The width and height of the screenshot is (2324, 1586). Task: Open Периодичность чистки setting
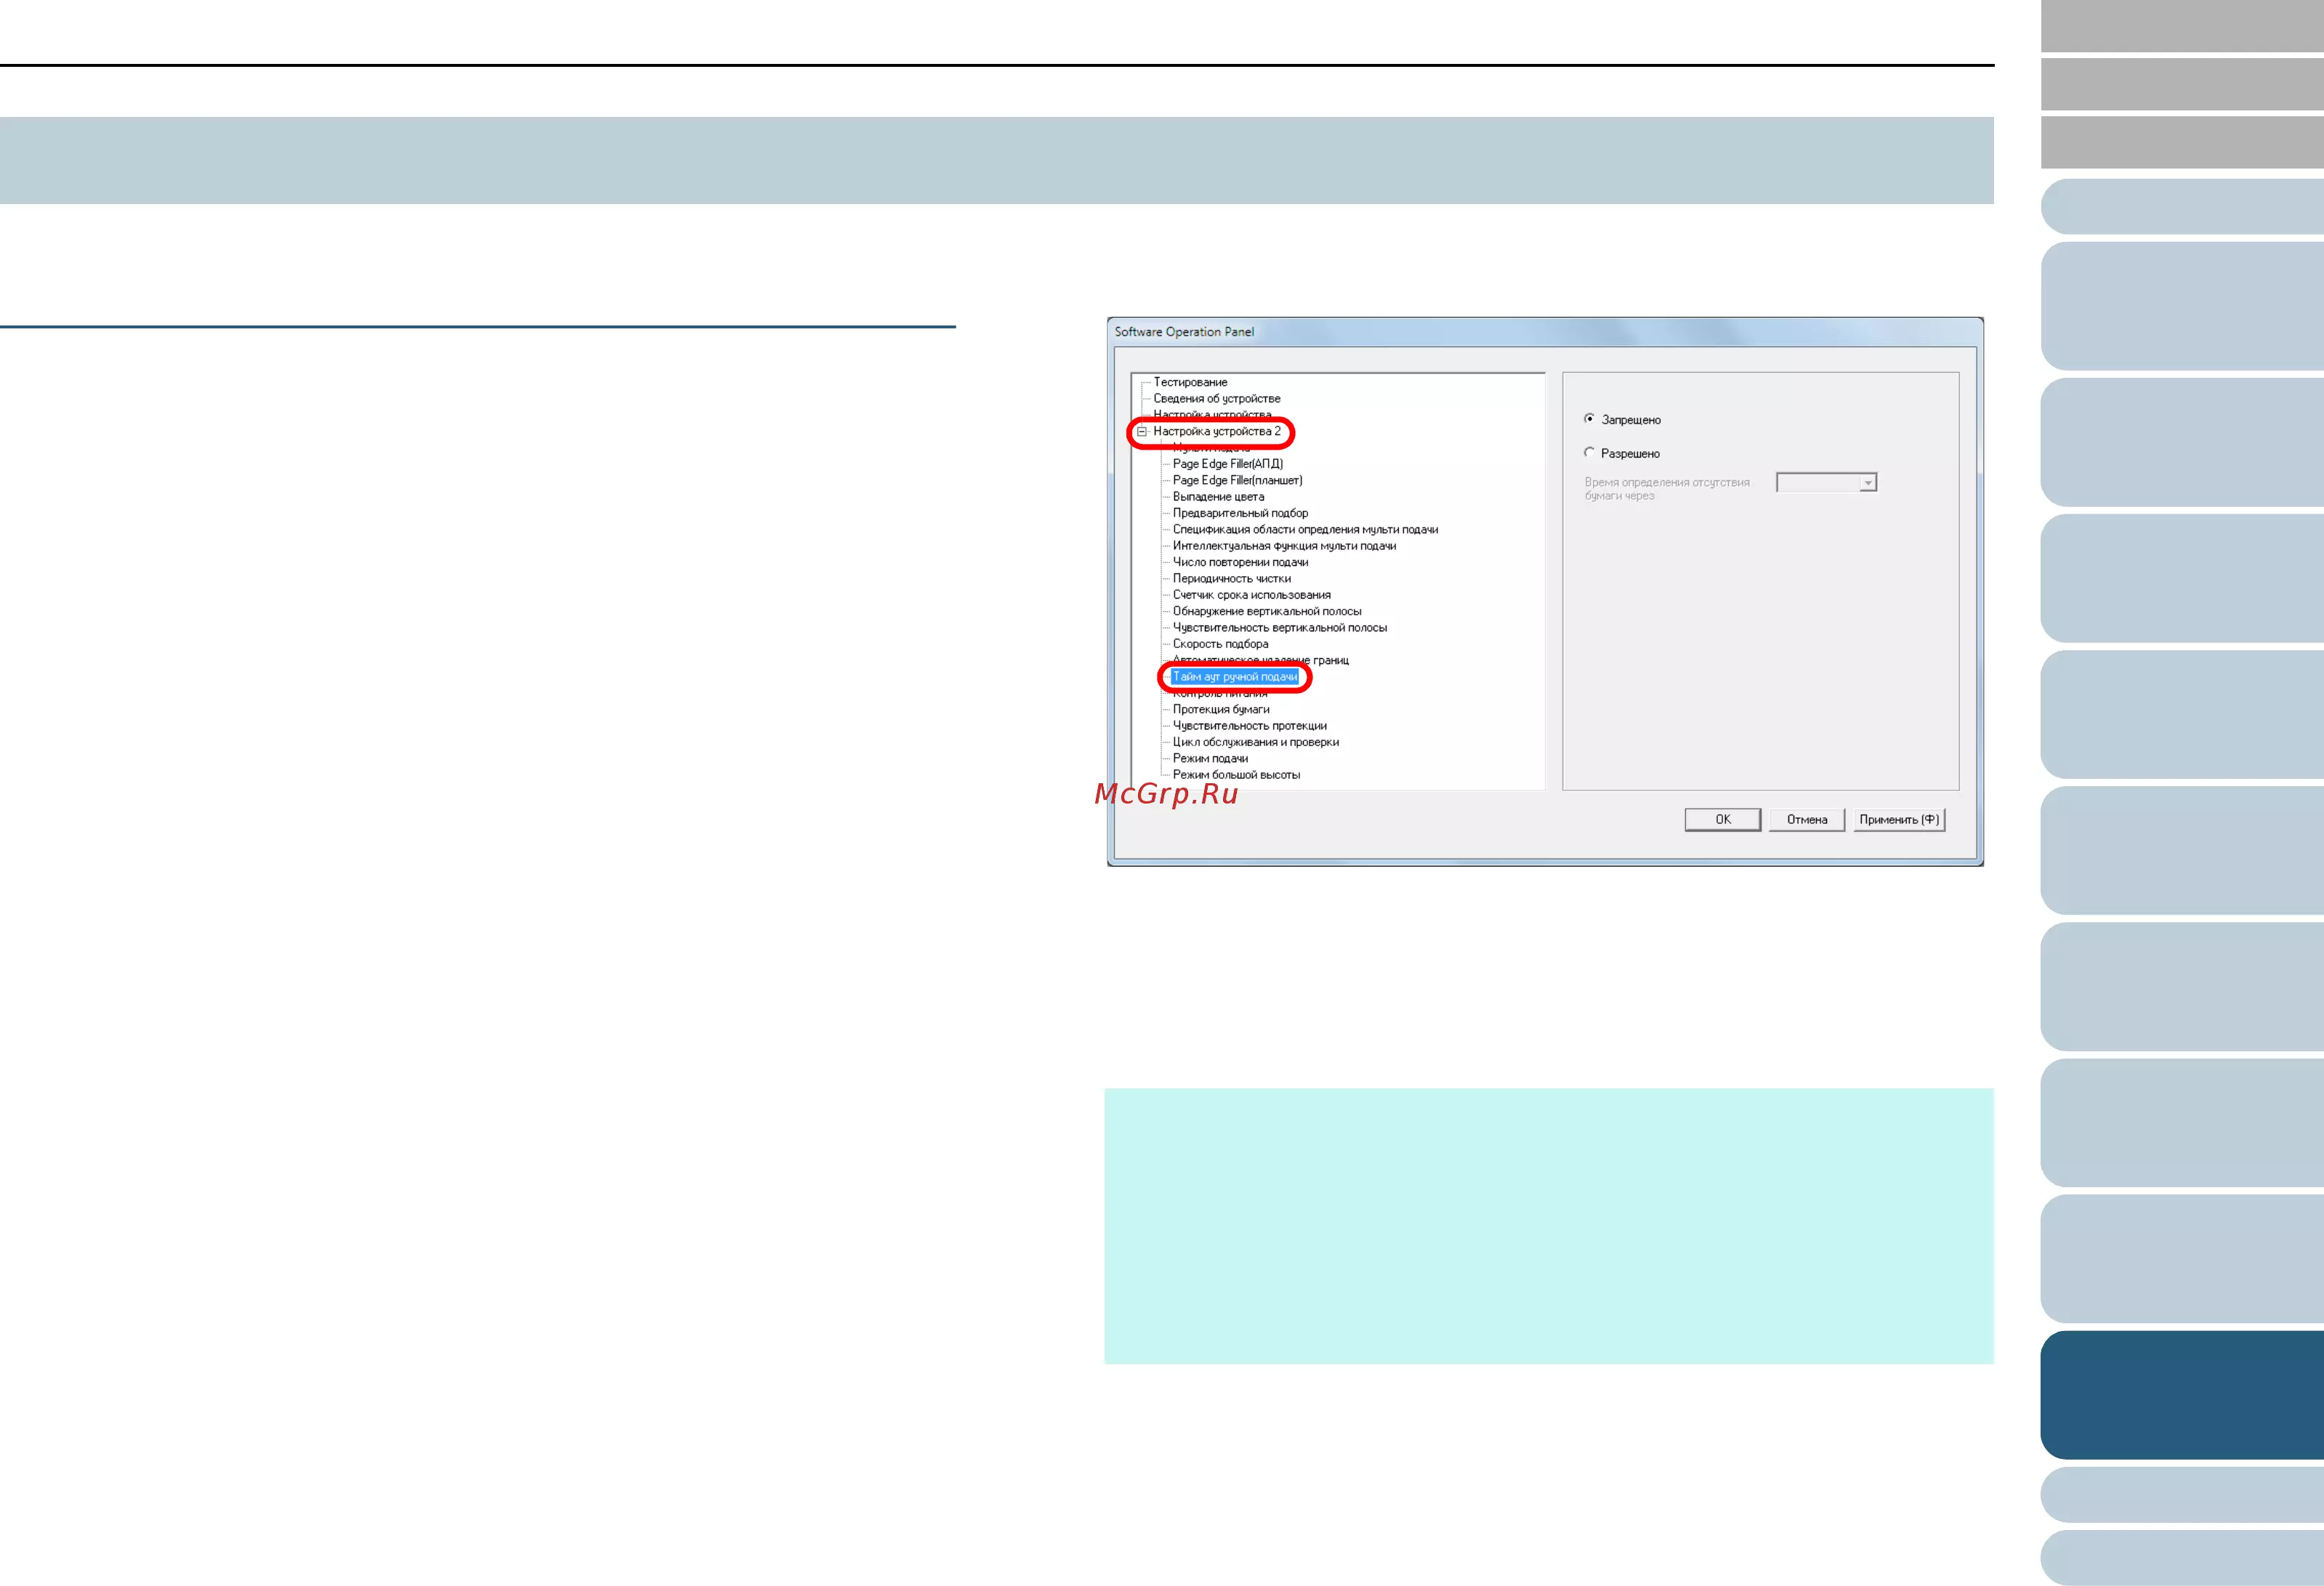(x=1231, y=578)
